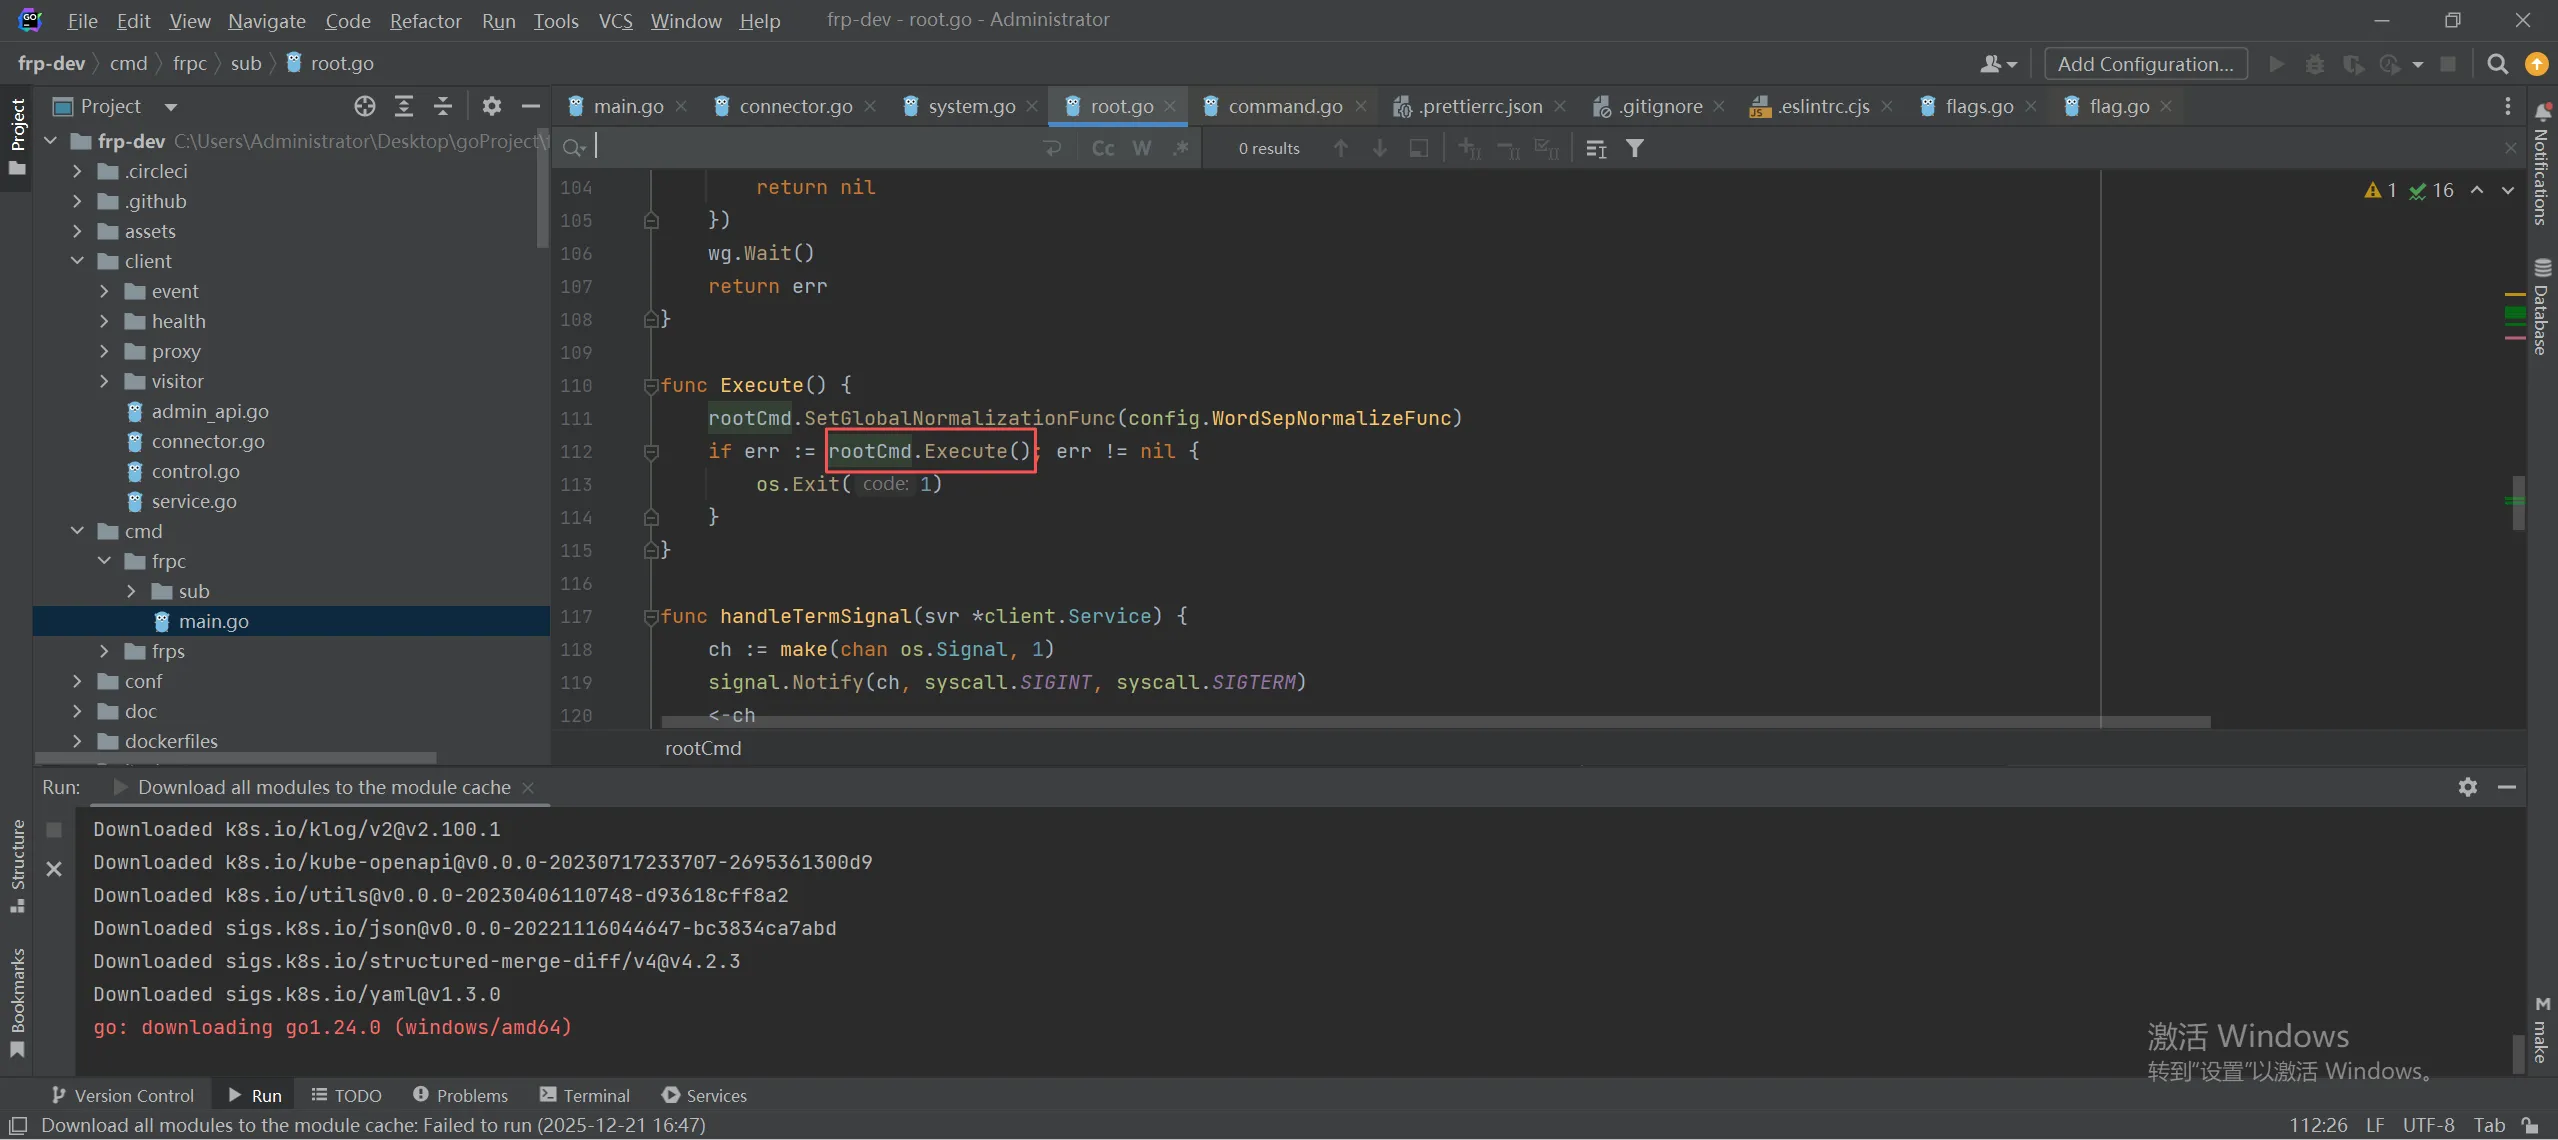Open Project panel settings gear
The image size is (2558, 1140).
[x=491, y=106]
